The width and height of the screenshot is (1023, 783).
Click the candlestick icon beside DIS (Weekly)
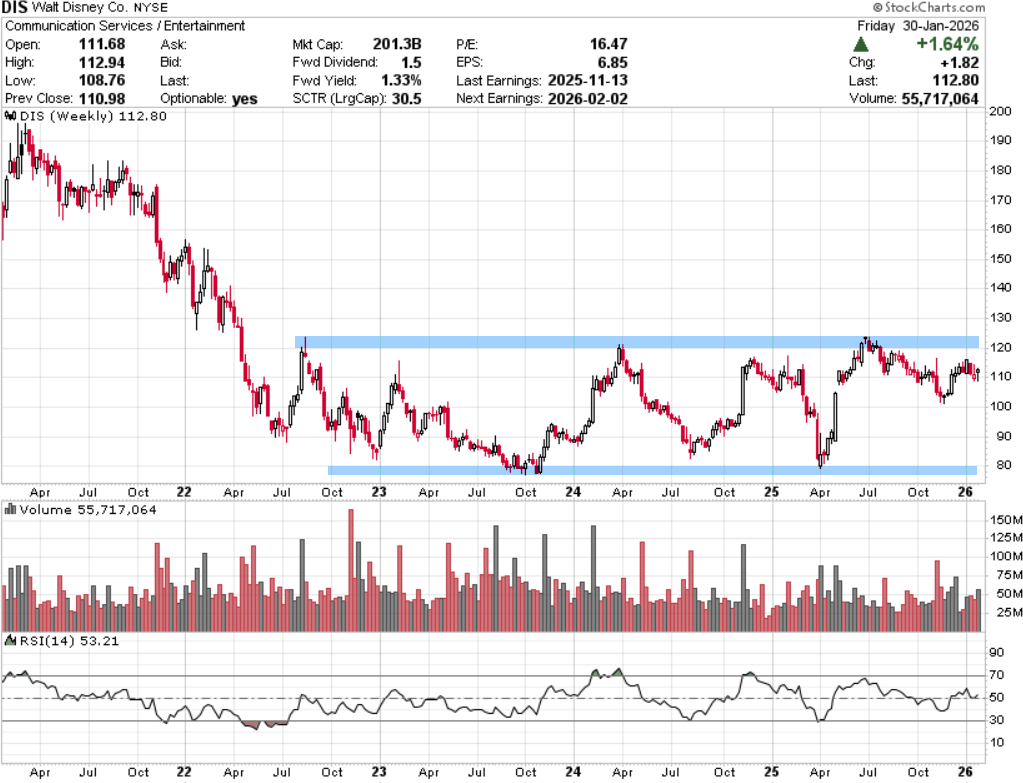click(10, 116)
